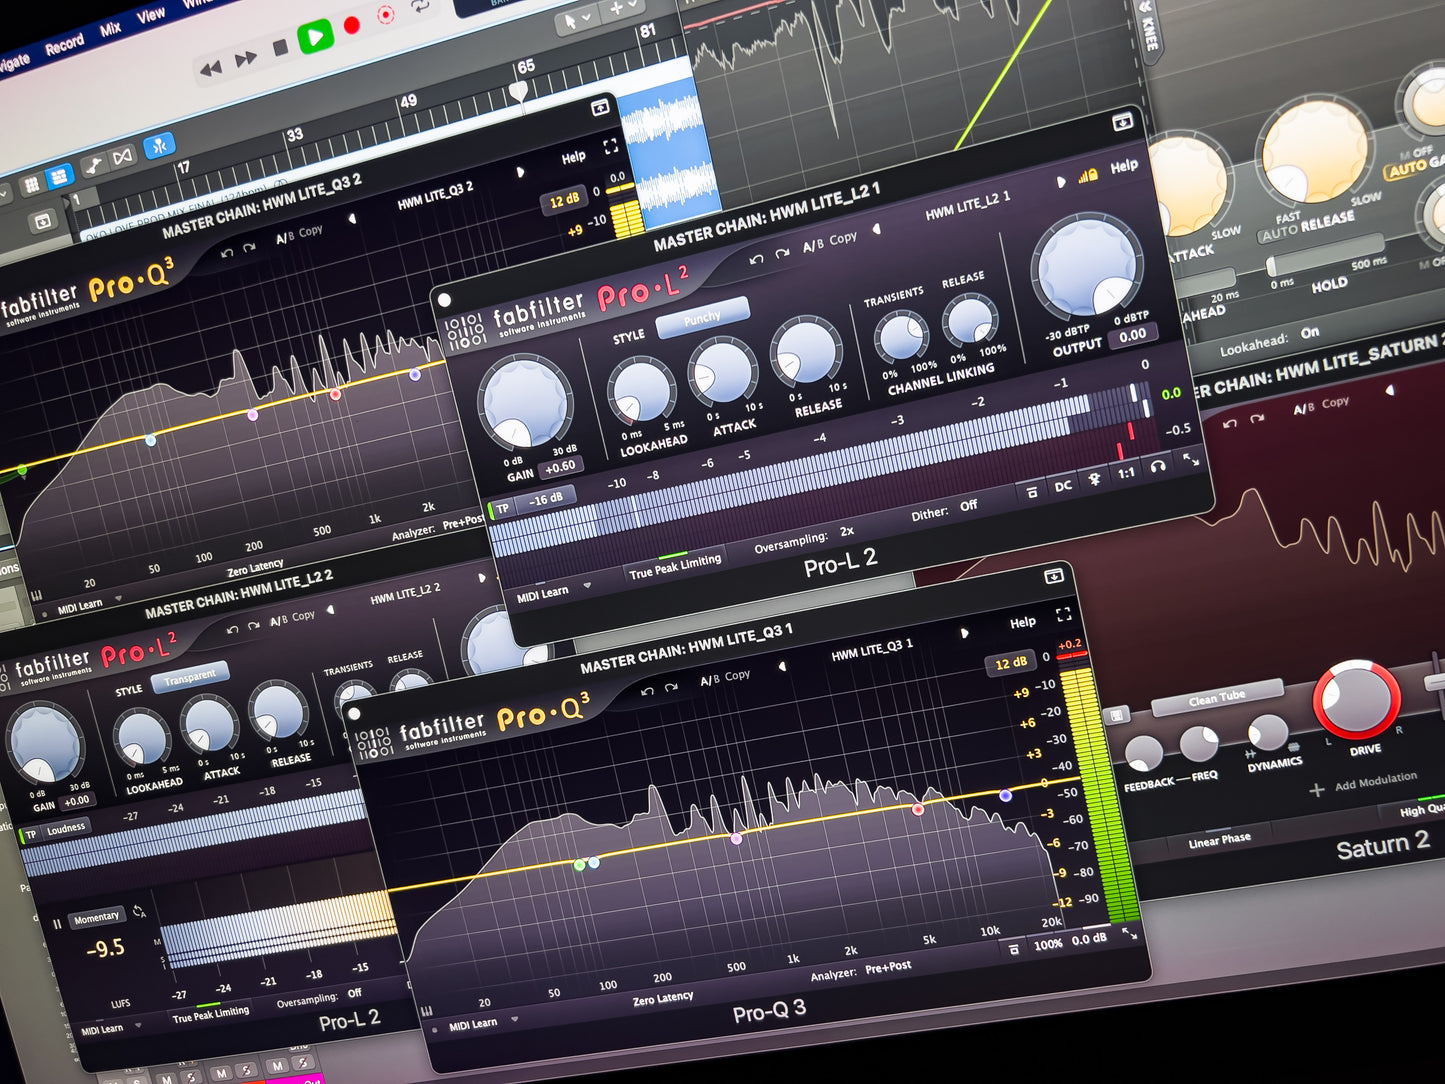1445x1084 pixels.
Task: Click the Flex (bowtie) icon in tracks toolbar
Action: [122, 157]
